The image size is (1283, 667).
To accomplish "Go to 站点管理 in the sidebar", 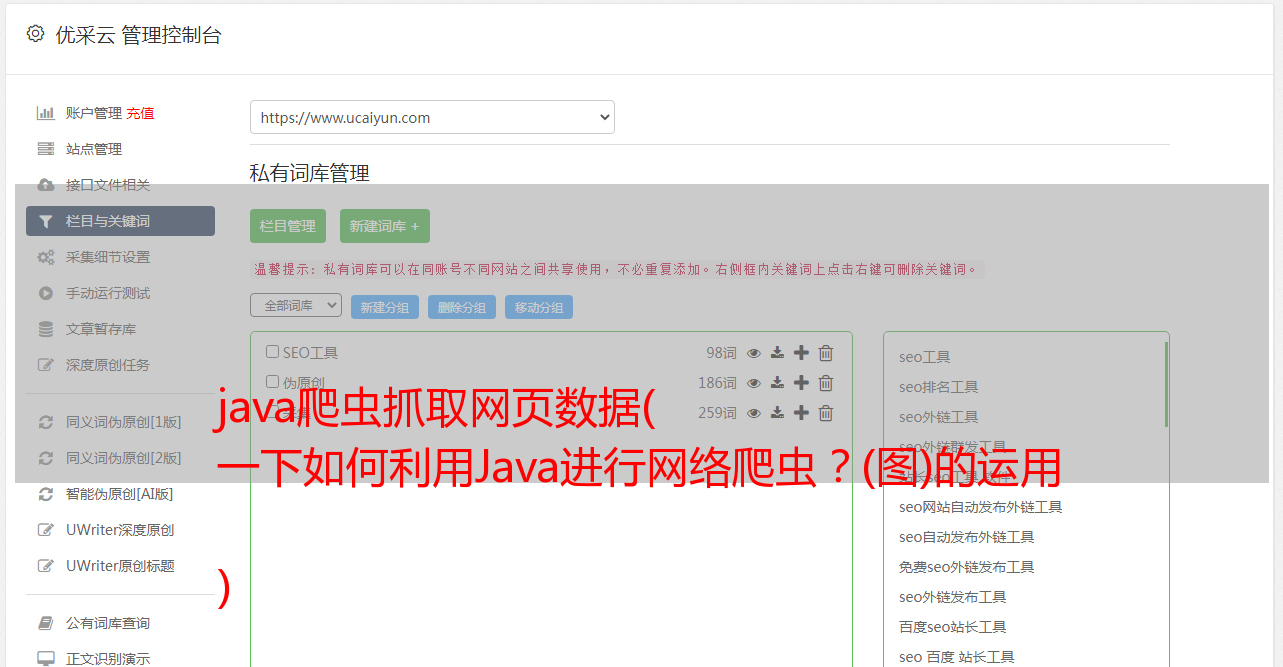I will click(x=94, y=149).
